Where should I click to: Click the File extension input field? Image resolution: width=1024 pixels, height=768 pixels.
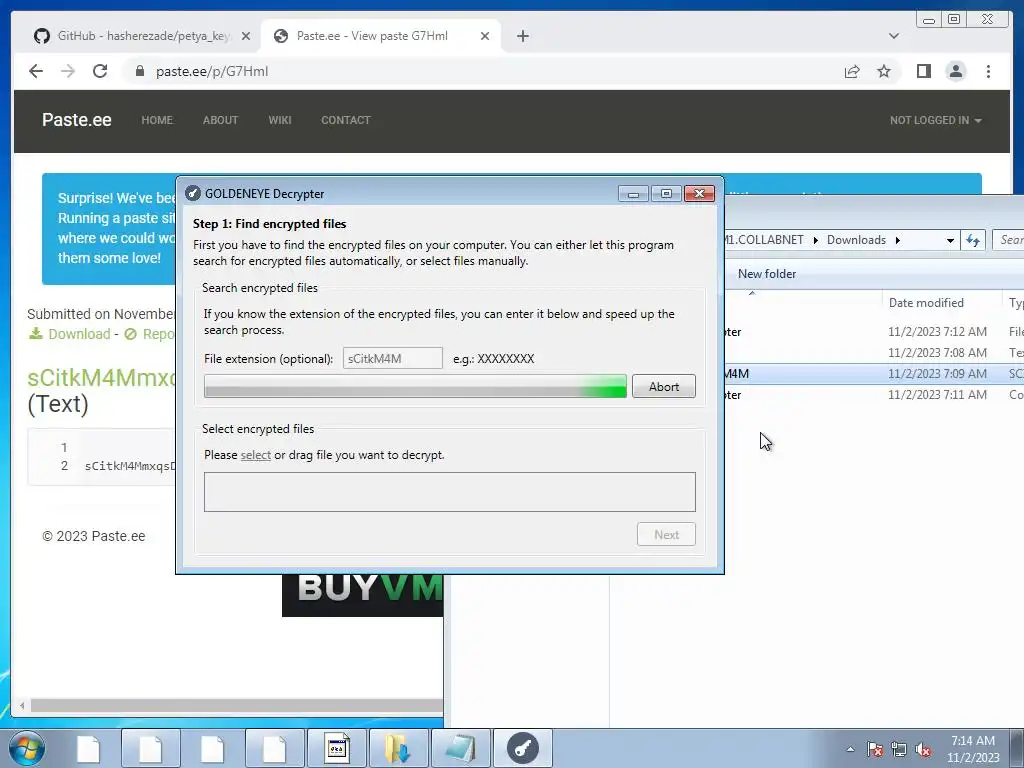click(x=392, y=359)
